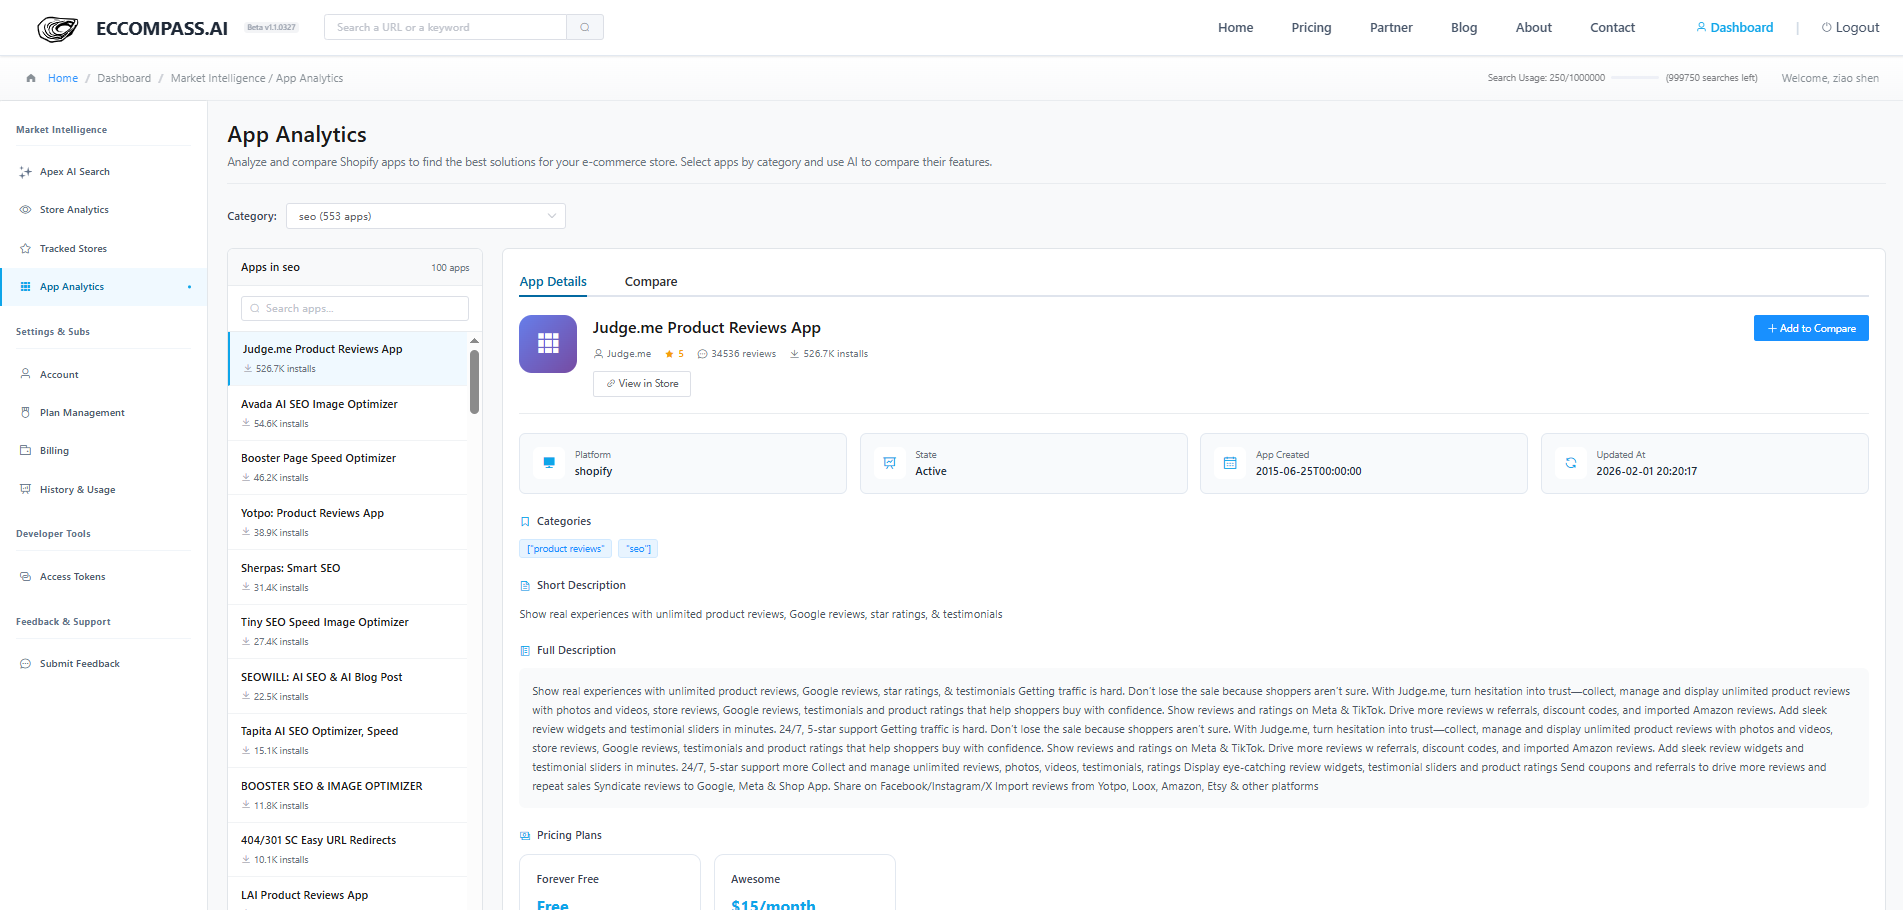Click View in Store button
Viewport: 1903px width, 910px height.
(642, 384)
